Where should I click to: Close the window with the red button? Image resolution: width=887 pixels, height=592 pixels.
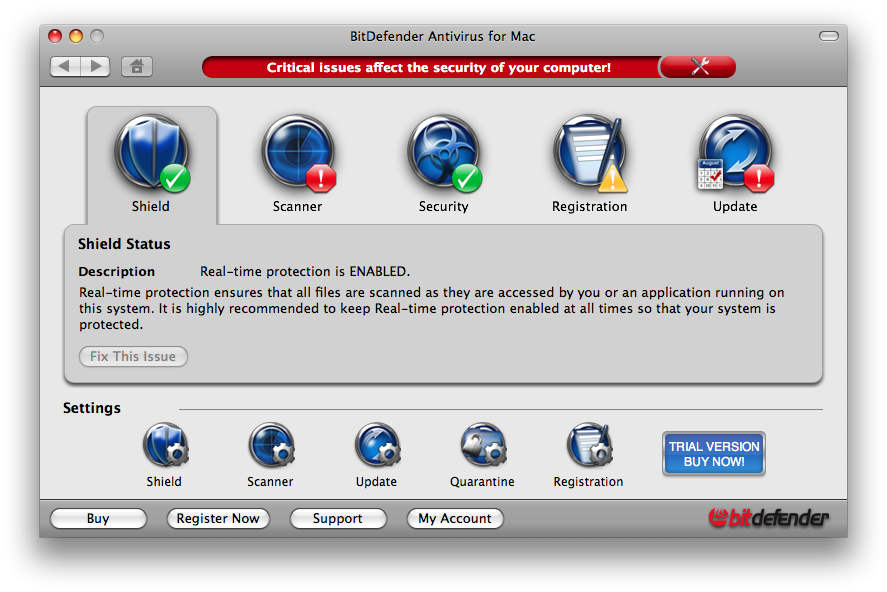coord(55,36)
